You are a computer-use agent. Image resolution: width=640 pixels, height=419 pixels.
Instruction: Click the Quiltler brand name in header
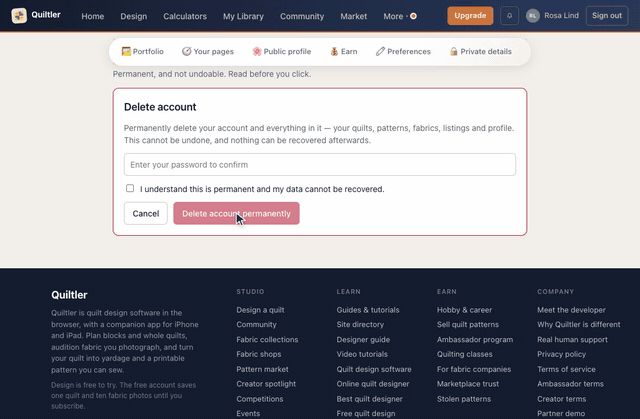coord(46,15)
